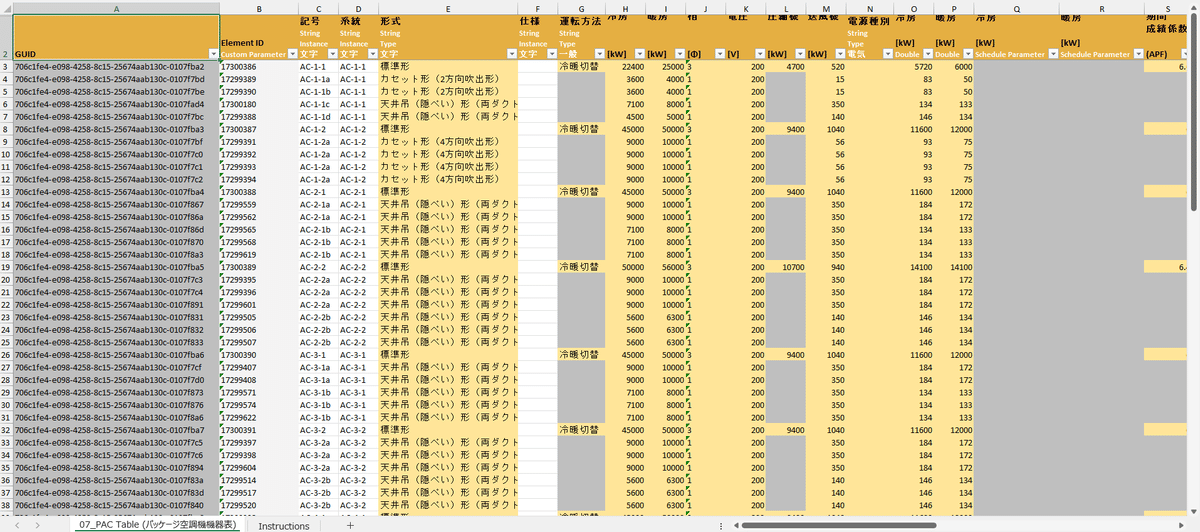Open filter dropdown in column H header
1200x532 pixels.
pos(639,54)
